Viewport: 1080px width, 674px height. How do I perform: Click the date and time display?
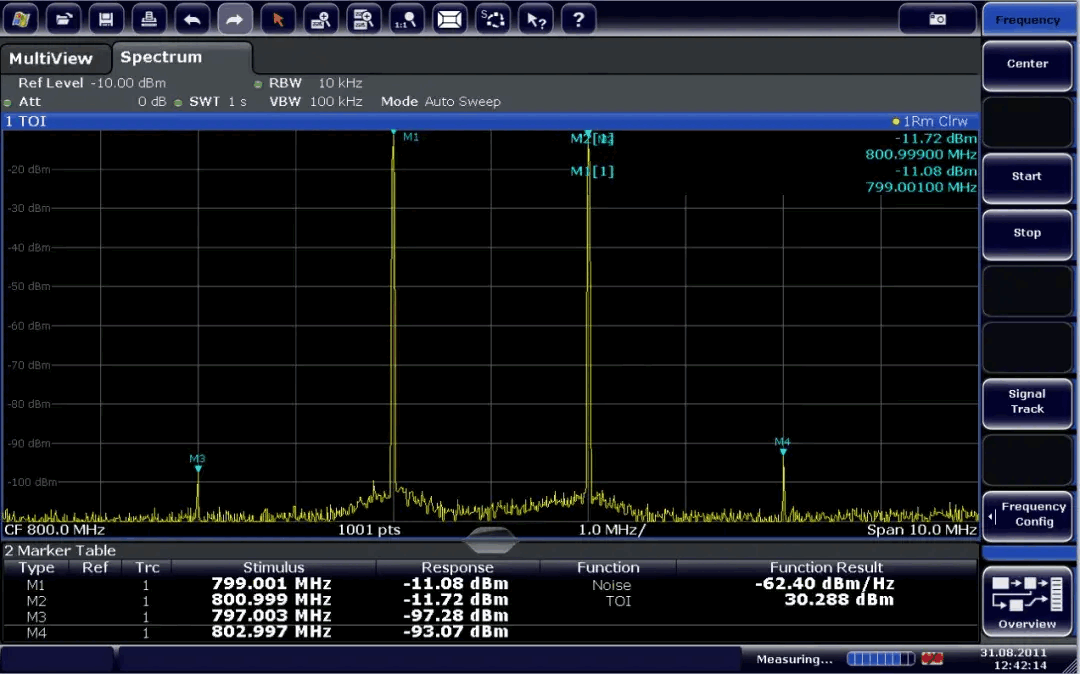pos(1012,659)
